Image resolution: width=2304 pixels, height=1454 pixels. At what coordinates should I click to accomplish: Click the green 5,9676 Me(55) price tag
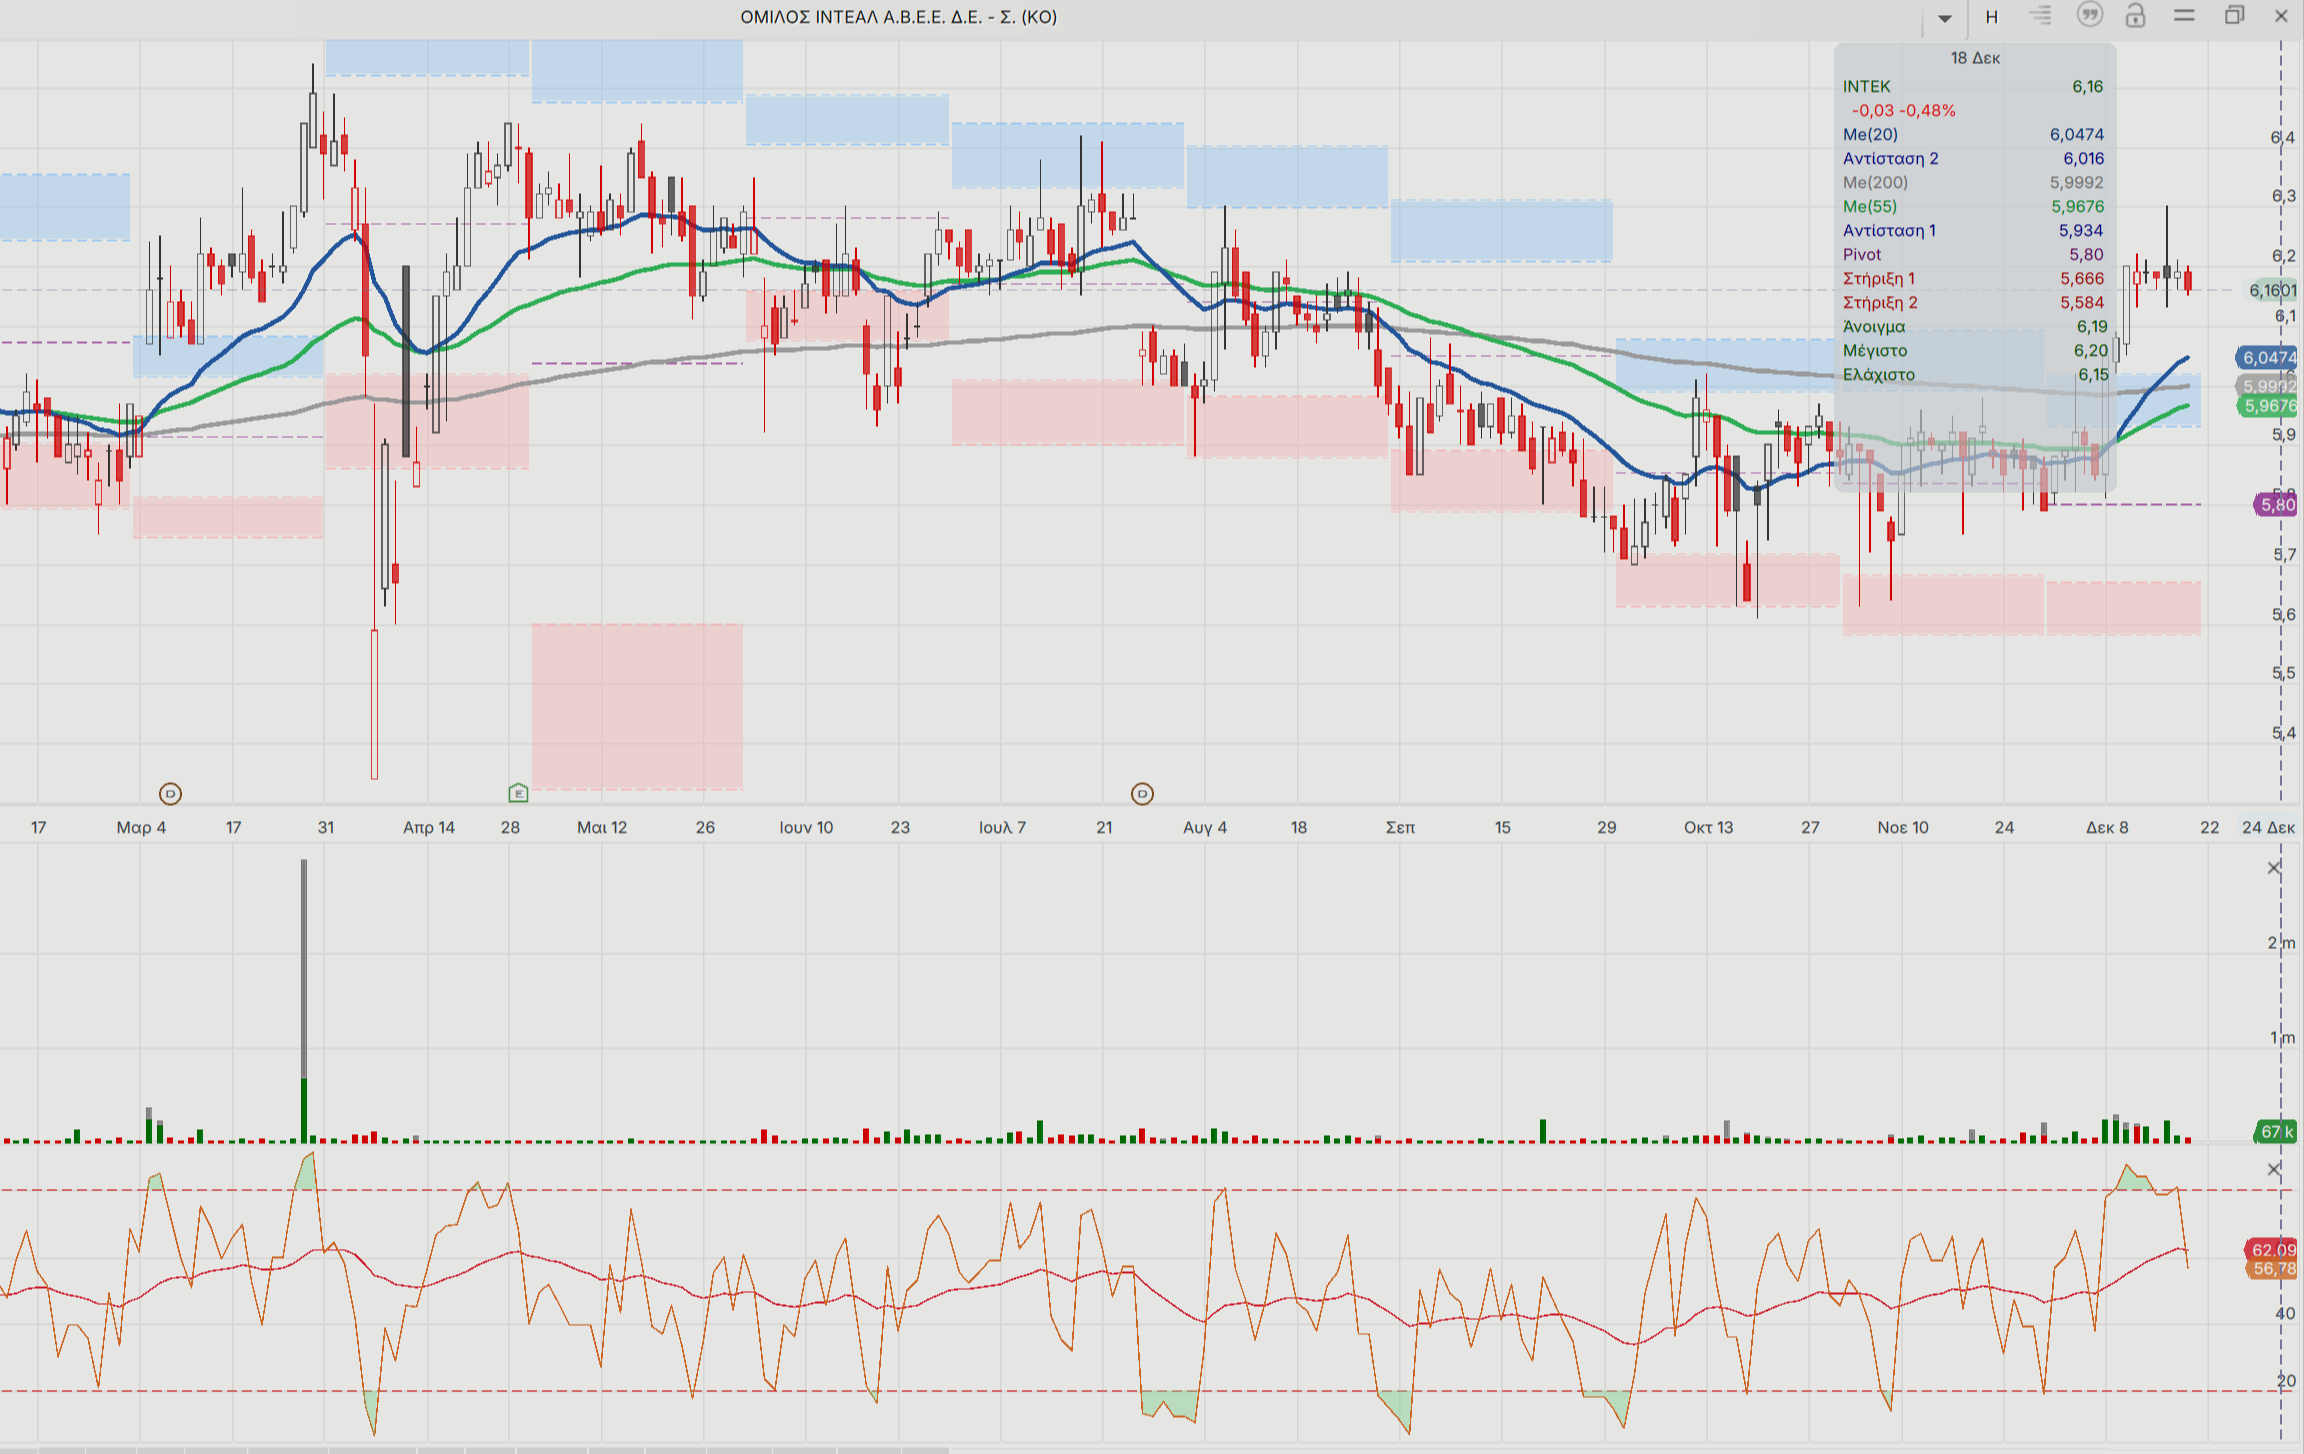pyautogui.click(x=2268, y=406)
